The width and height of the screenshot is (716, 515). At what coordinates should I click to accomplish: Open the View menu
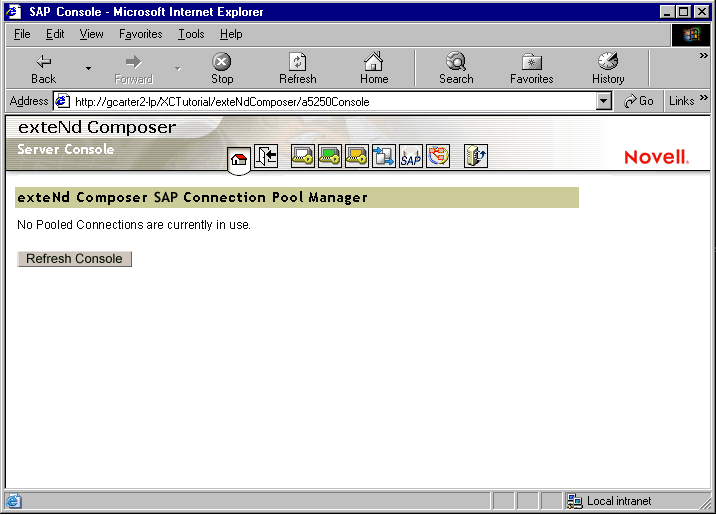pyautogui.click(x=91, y=34)
